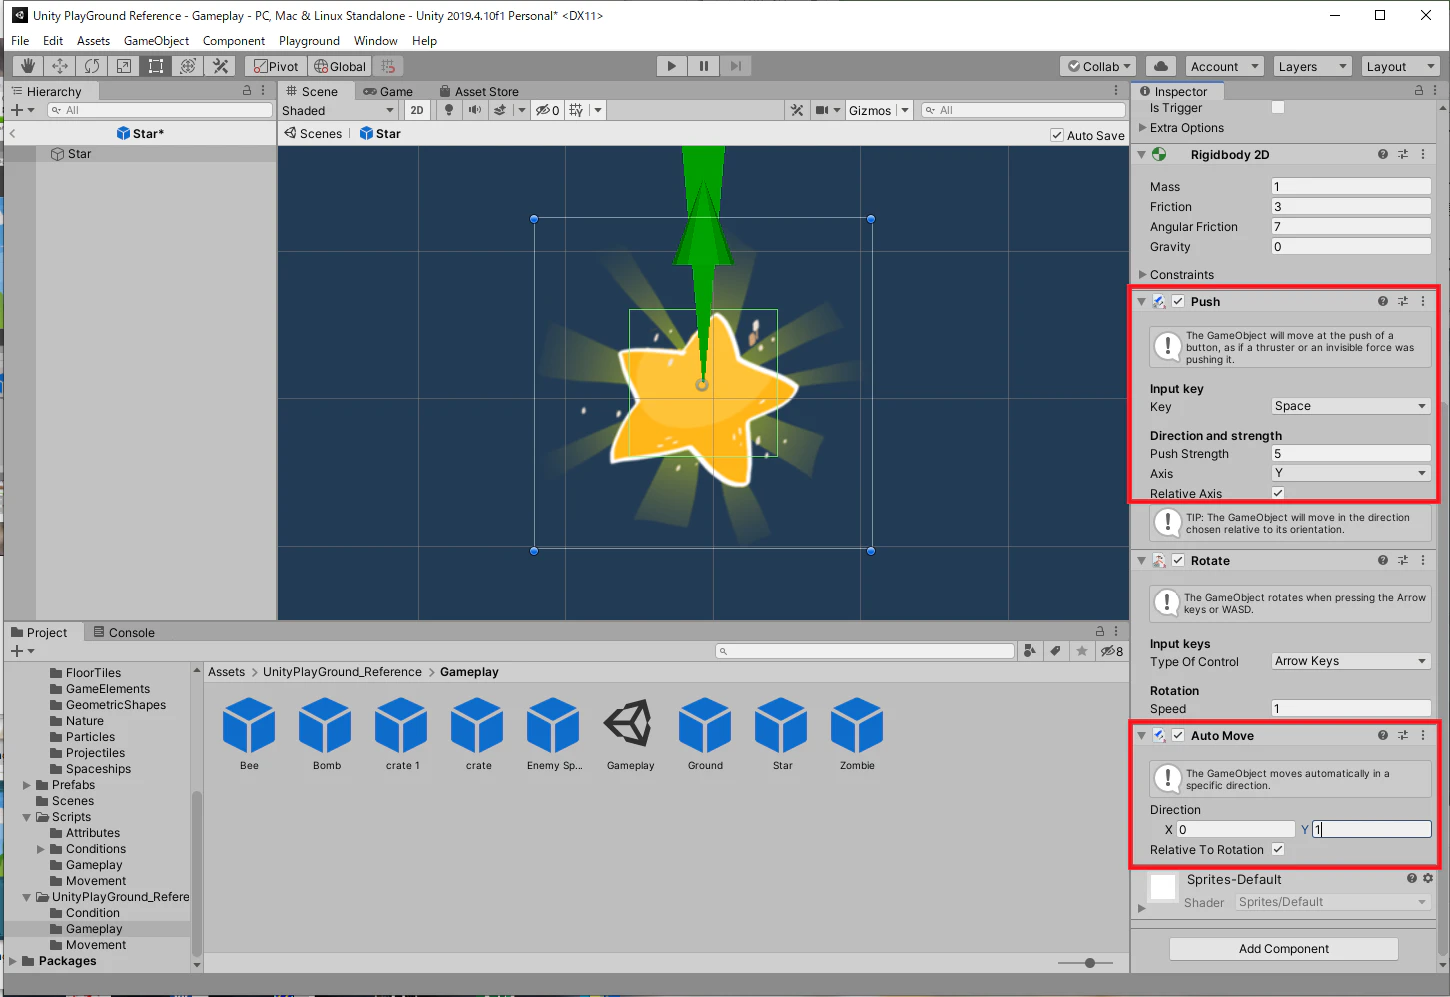Open Type Of Control dropdown
Viewport: 1450px width, 997px height.
point(1351,661)
